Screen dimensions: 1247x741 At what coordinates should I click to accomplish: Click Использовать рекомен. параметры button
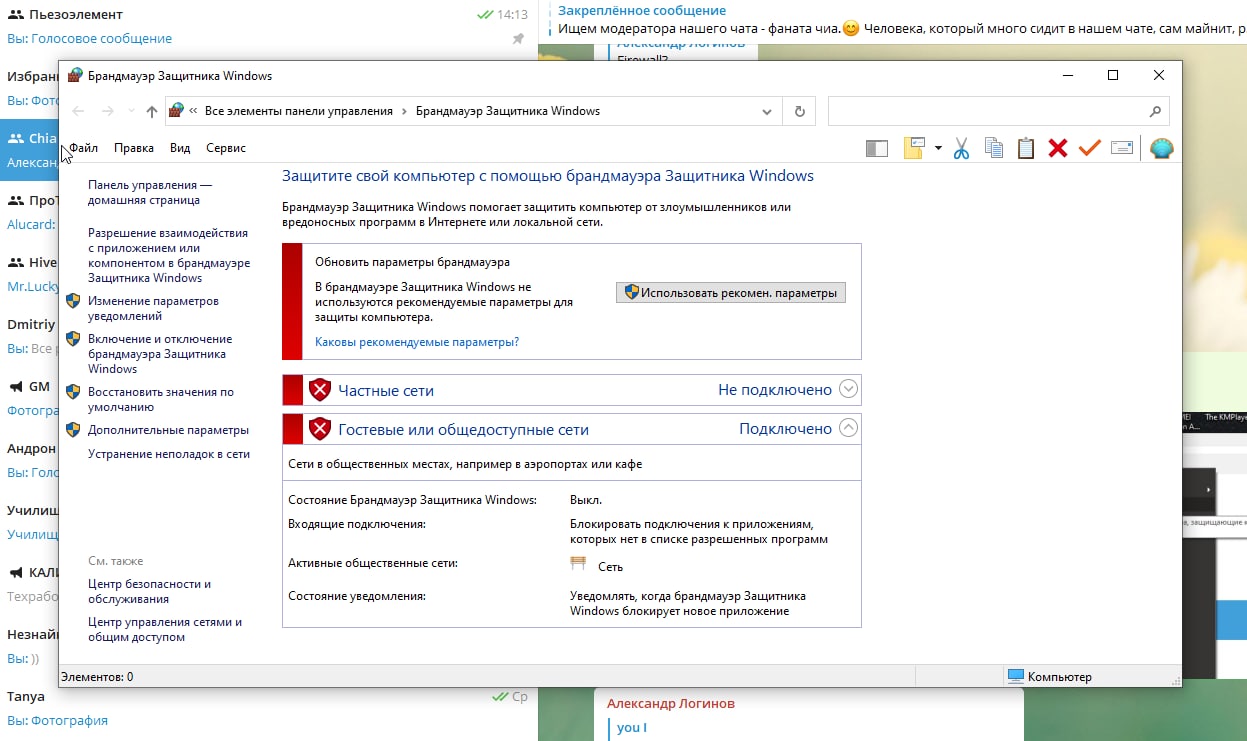[x=731, y=292]
